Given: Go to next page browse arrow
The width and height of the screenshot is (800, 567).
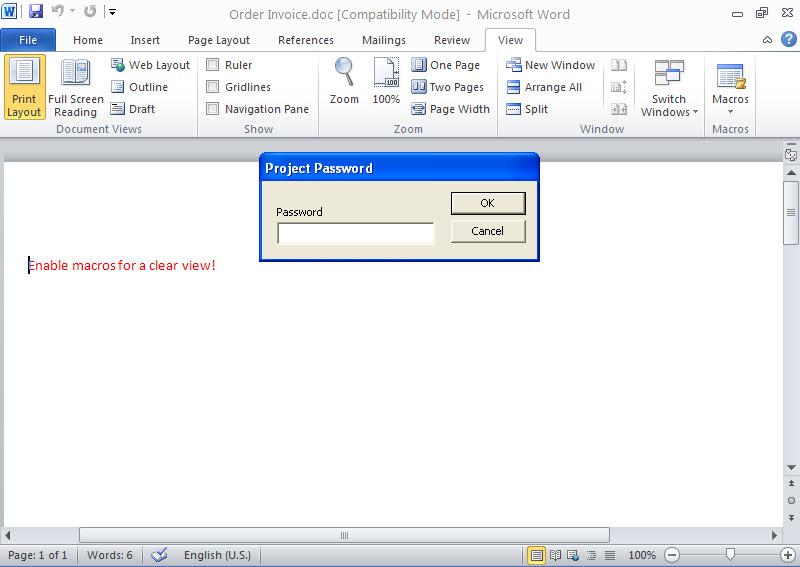Looking at the screenshot, I should [791, 517].
